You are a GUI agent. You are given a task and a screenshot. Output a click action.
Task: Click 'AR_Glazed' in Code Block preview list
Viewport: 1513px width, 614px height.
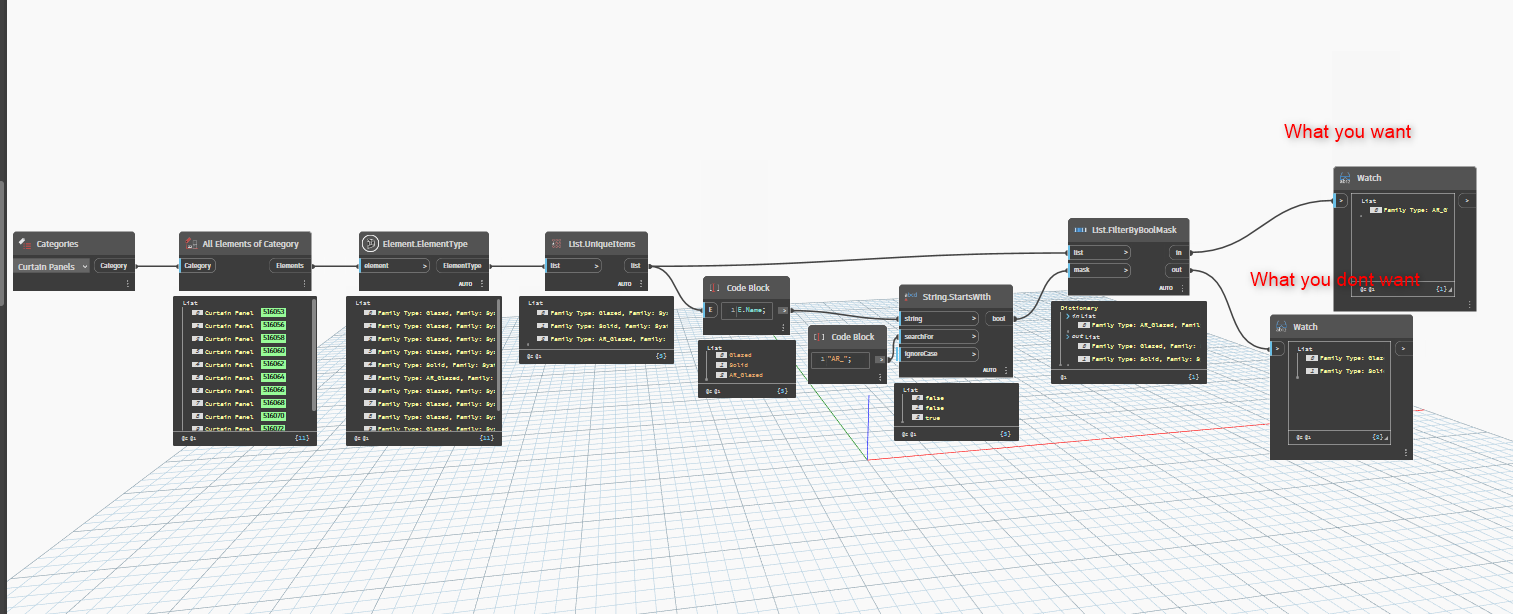[x=745, y=375]
